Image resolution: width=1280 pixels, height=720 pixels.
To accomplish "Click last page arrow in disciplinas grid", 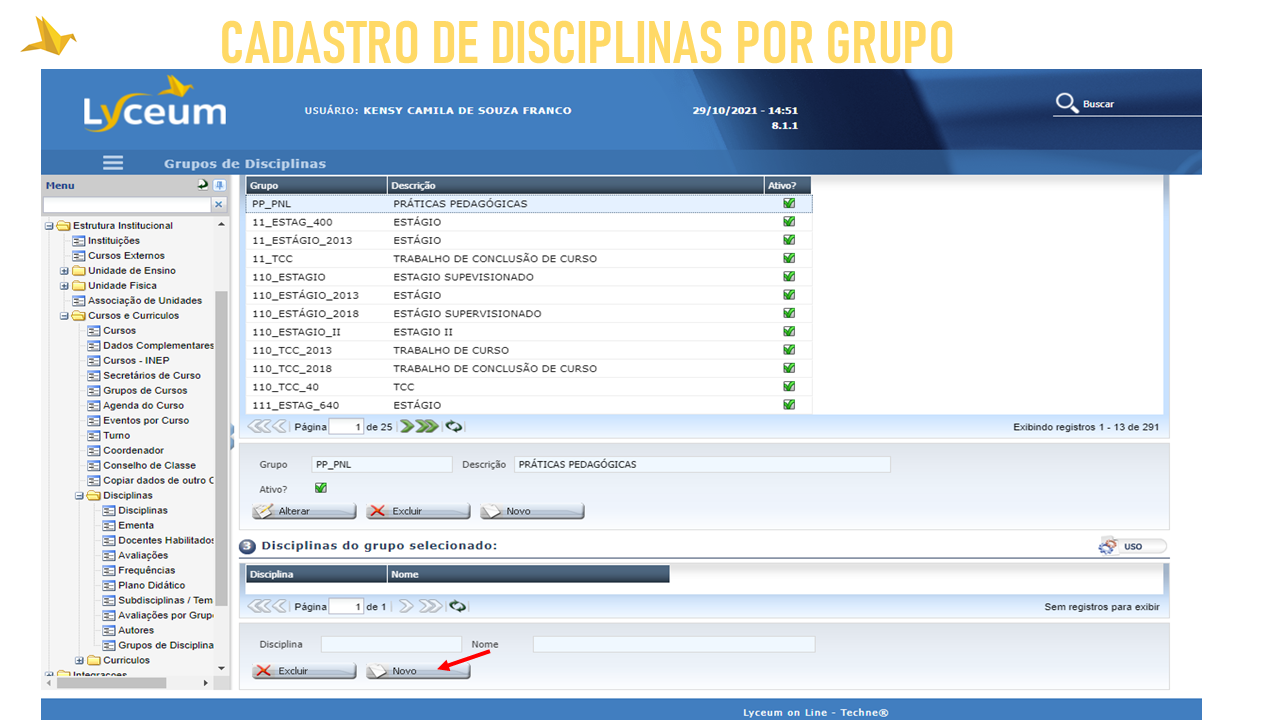I will pyautogui.click(x=430, y=606).
